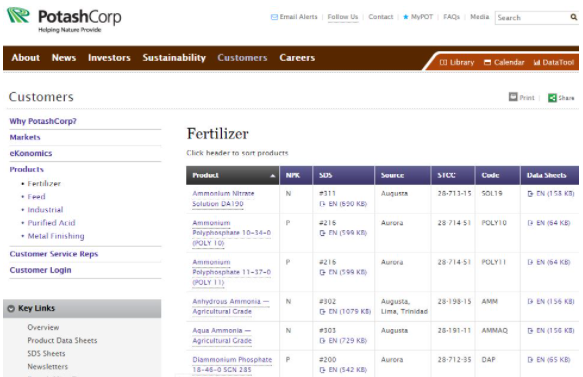The image size is (583, 377).
Task: Open Ammonium Nitrate Solution DA190 product
Action: click(223, 199)
